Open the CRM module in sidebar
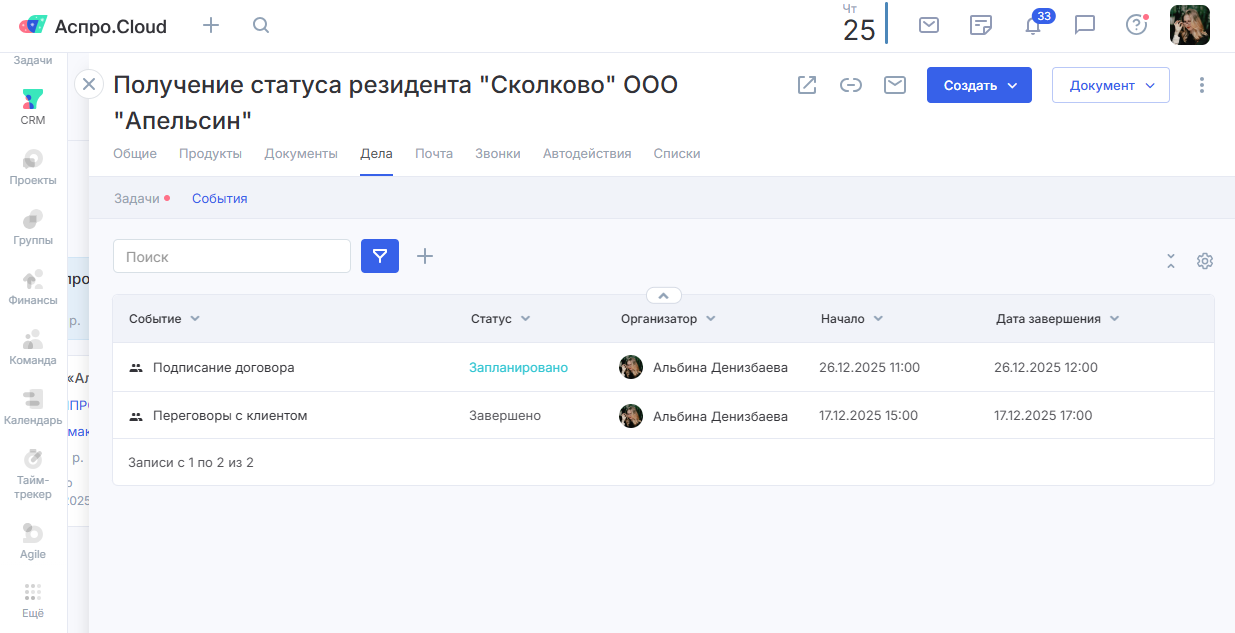Viewport: 1235px width, 633px height. click(x=33, y=105)
